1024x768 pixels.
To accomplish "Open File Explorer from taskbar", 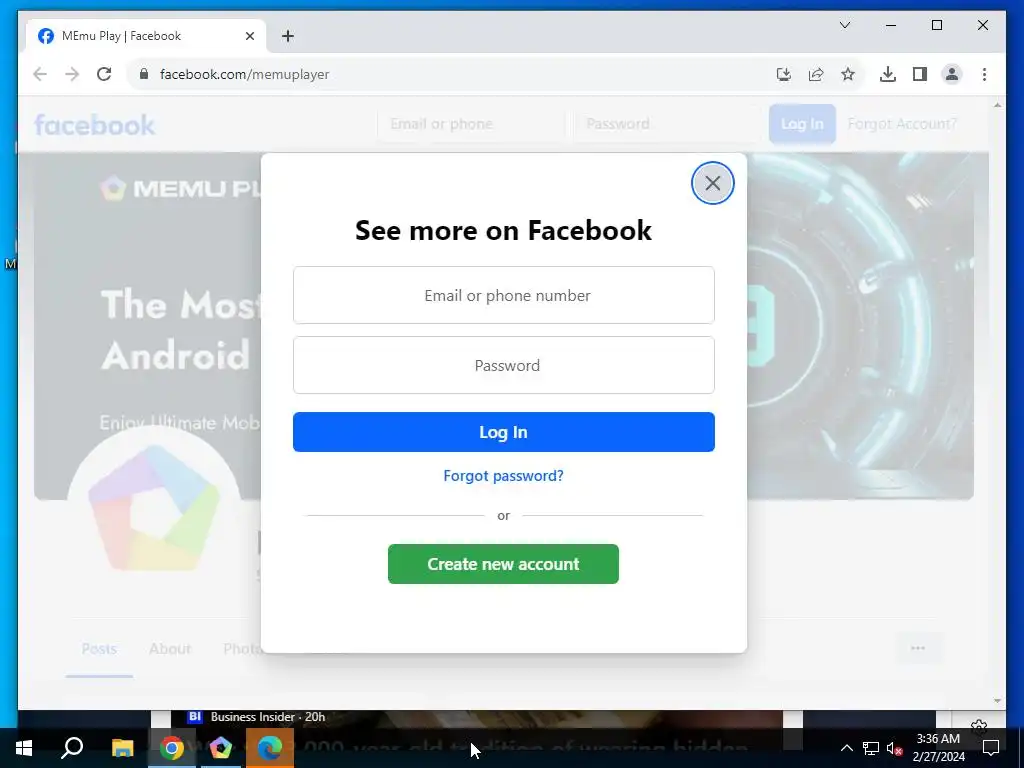I will 122,748.
